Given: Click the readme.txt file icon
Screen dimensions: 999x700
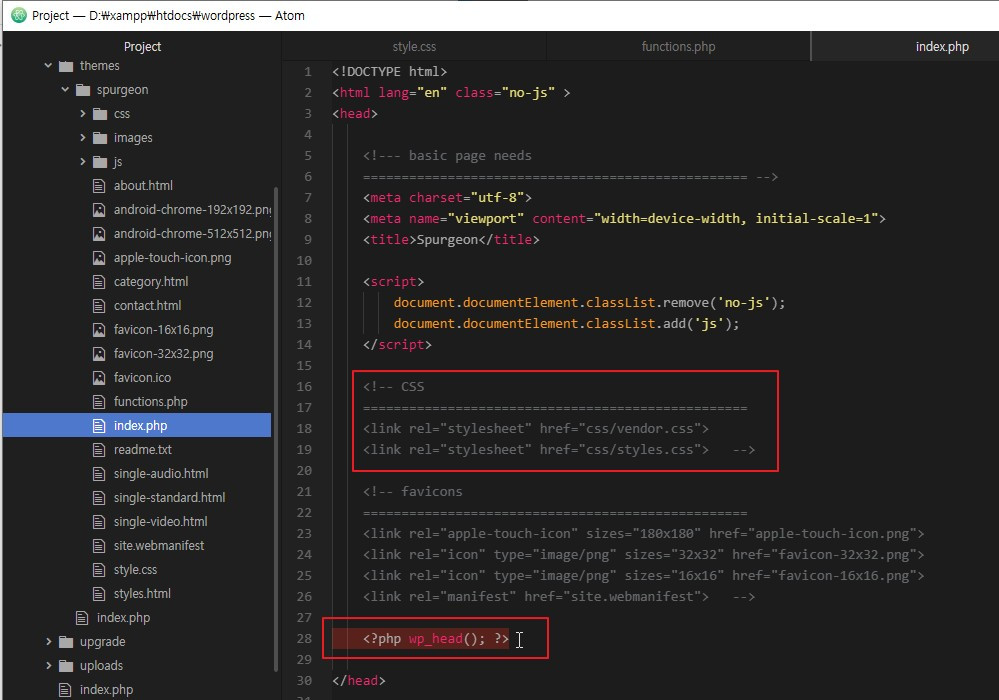Looking at the screenshot, I should pos(99,450).
